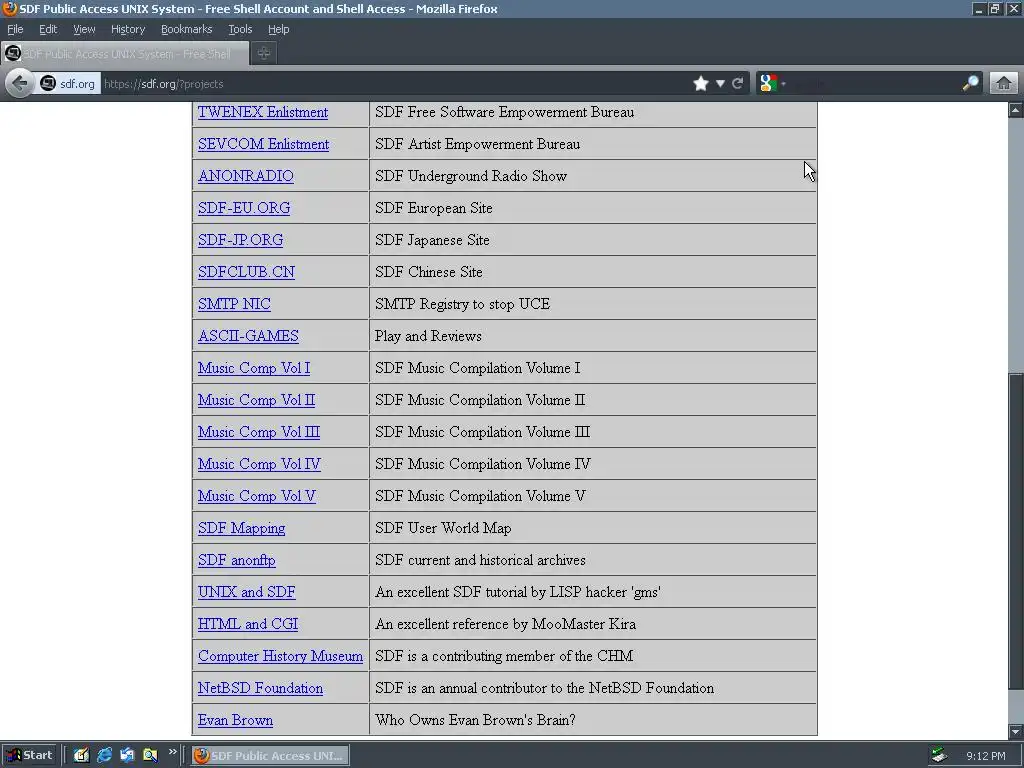
Task: Click the 'SDF Underground Radio Show' text
Action: click(x=471, y=176)
